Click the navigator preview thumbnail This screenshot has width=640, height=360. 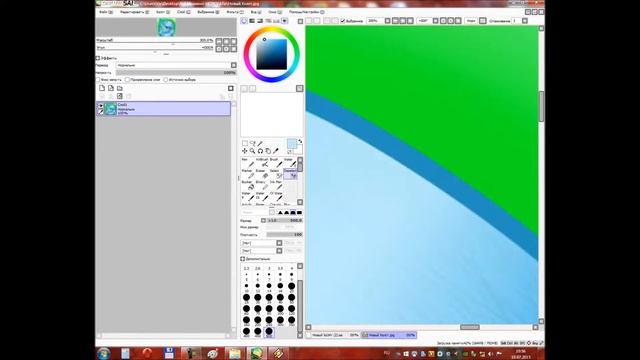point(166,27)
